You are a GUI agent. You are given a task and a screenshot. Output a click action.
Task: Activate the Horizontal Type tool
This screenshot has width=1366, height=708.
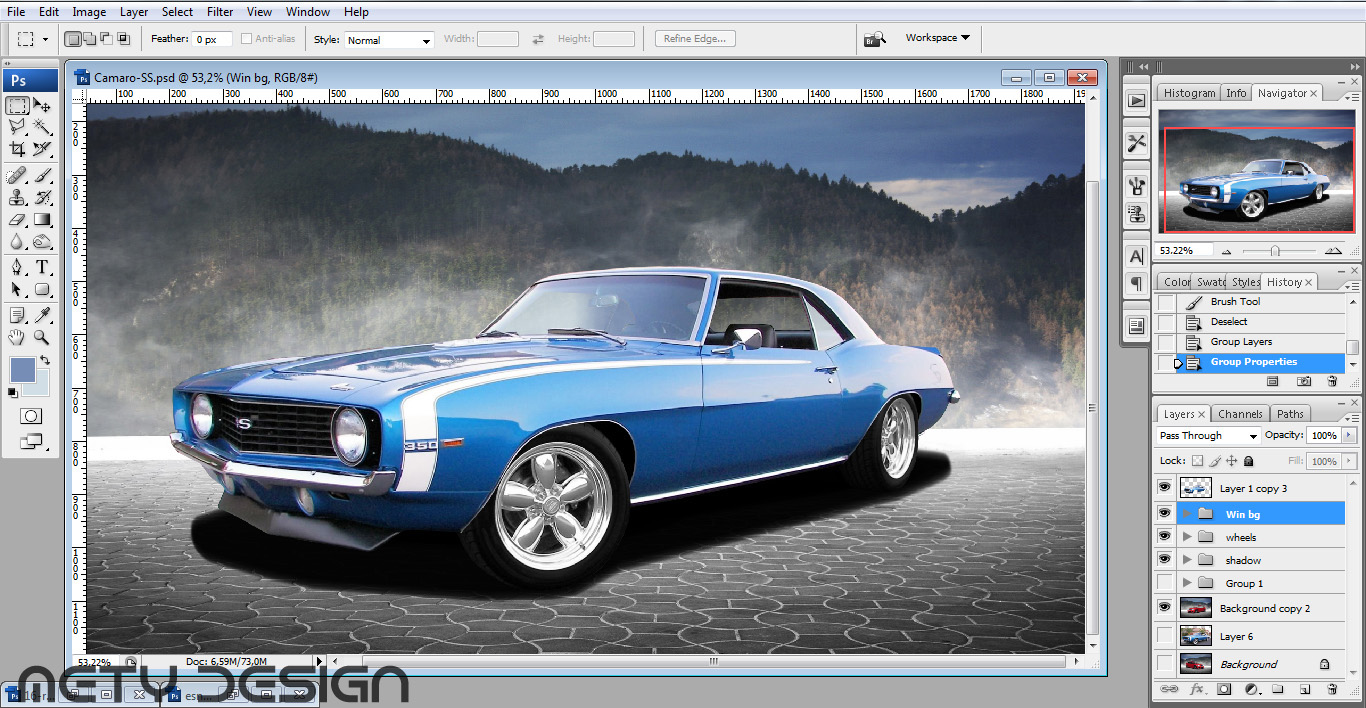(x=42, y=268)
